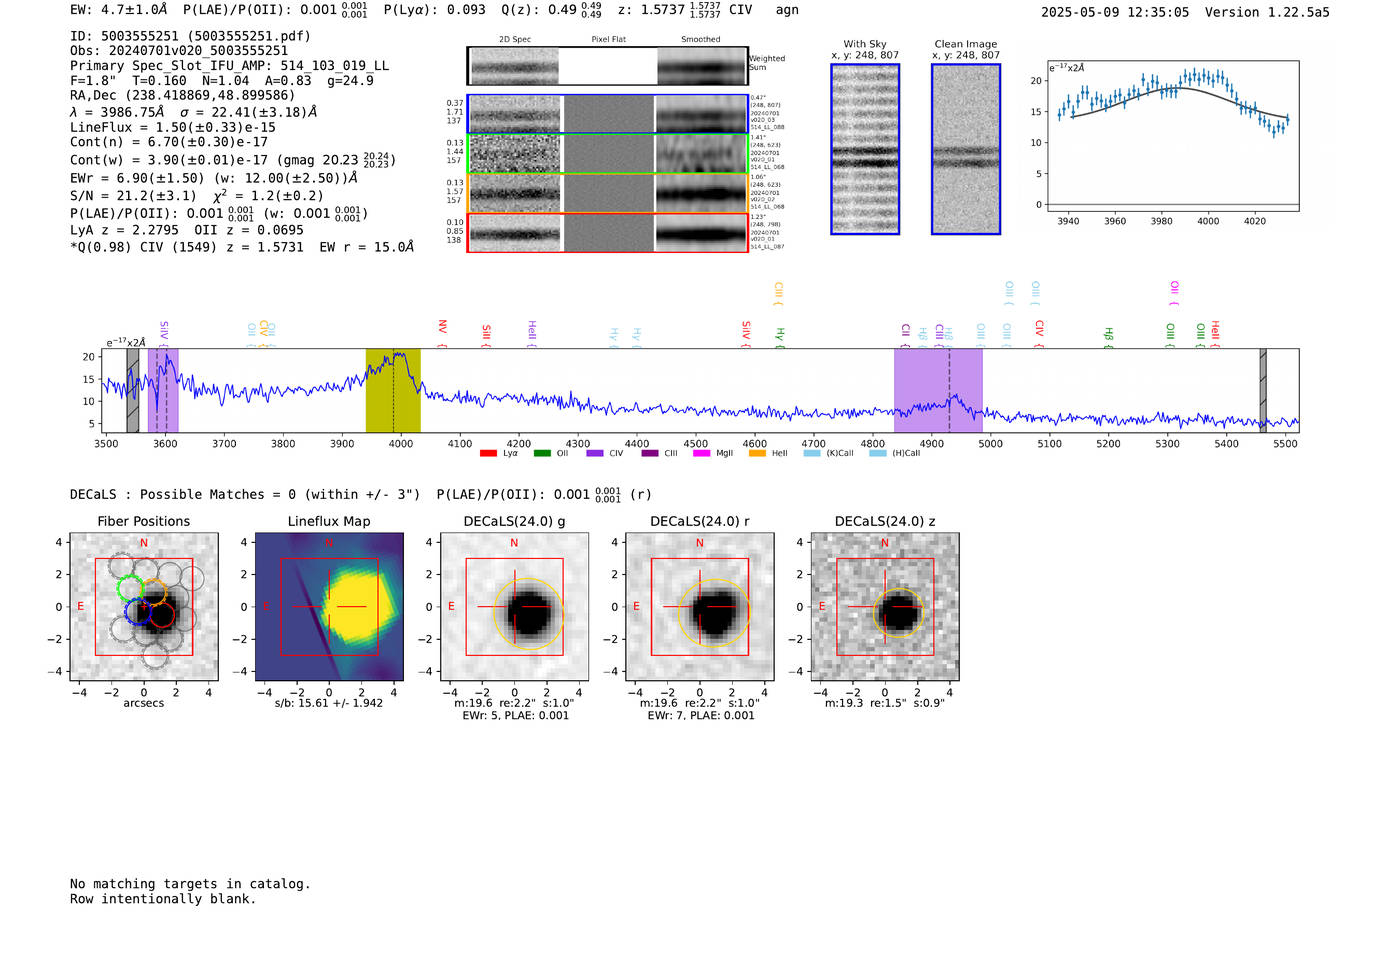The width and height of the screenshot is (1400, 953).
Task: Click the emission line fit plot
Action: [1173, 137]
